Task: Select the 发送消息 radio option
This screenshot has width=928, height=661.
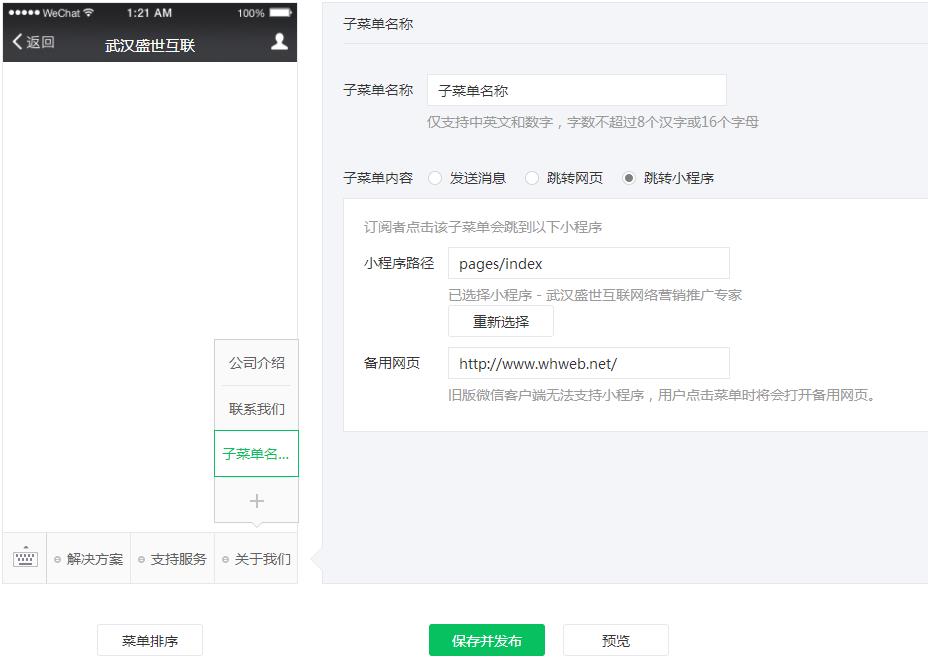Action: pos(435,178)
